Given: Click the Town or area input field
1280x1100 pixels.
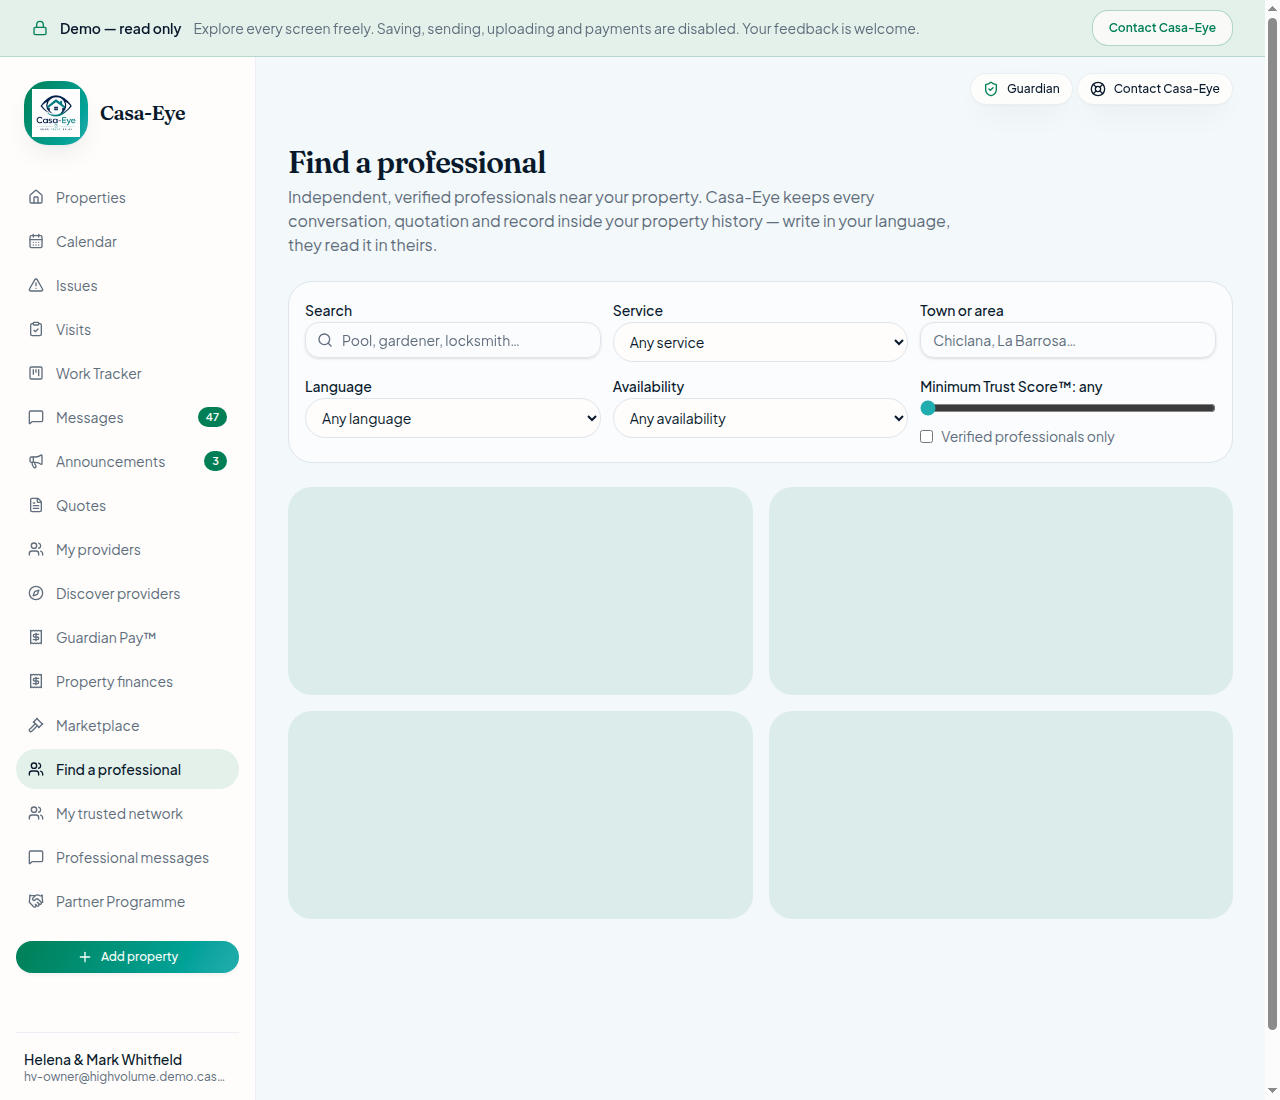Looking at the screenshot, I should (x=1068, y=340).
